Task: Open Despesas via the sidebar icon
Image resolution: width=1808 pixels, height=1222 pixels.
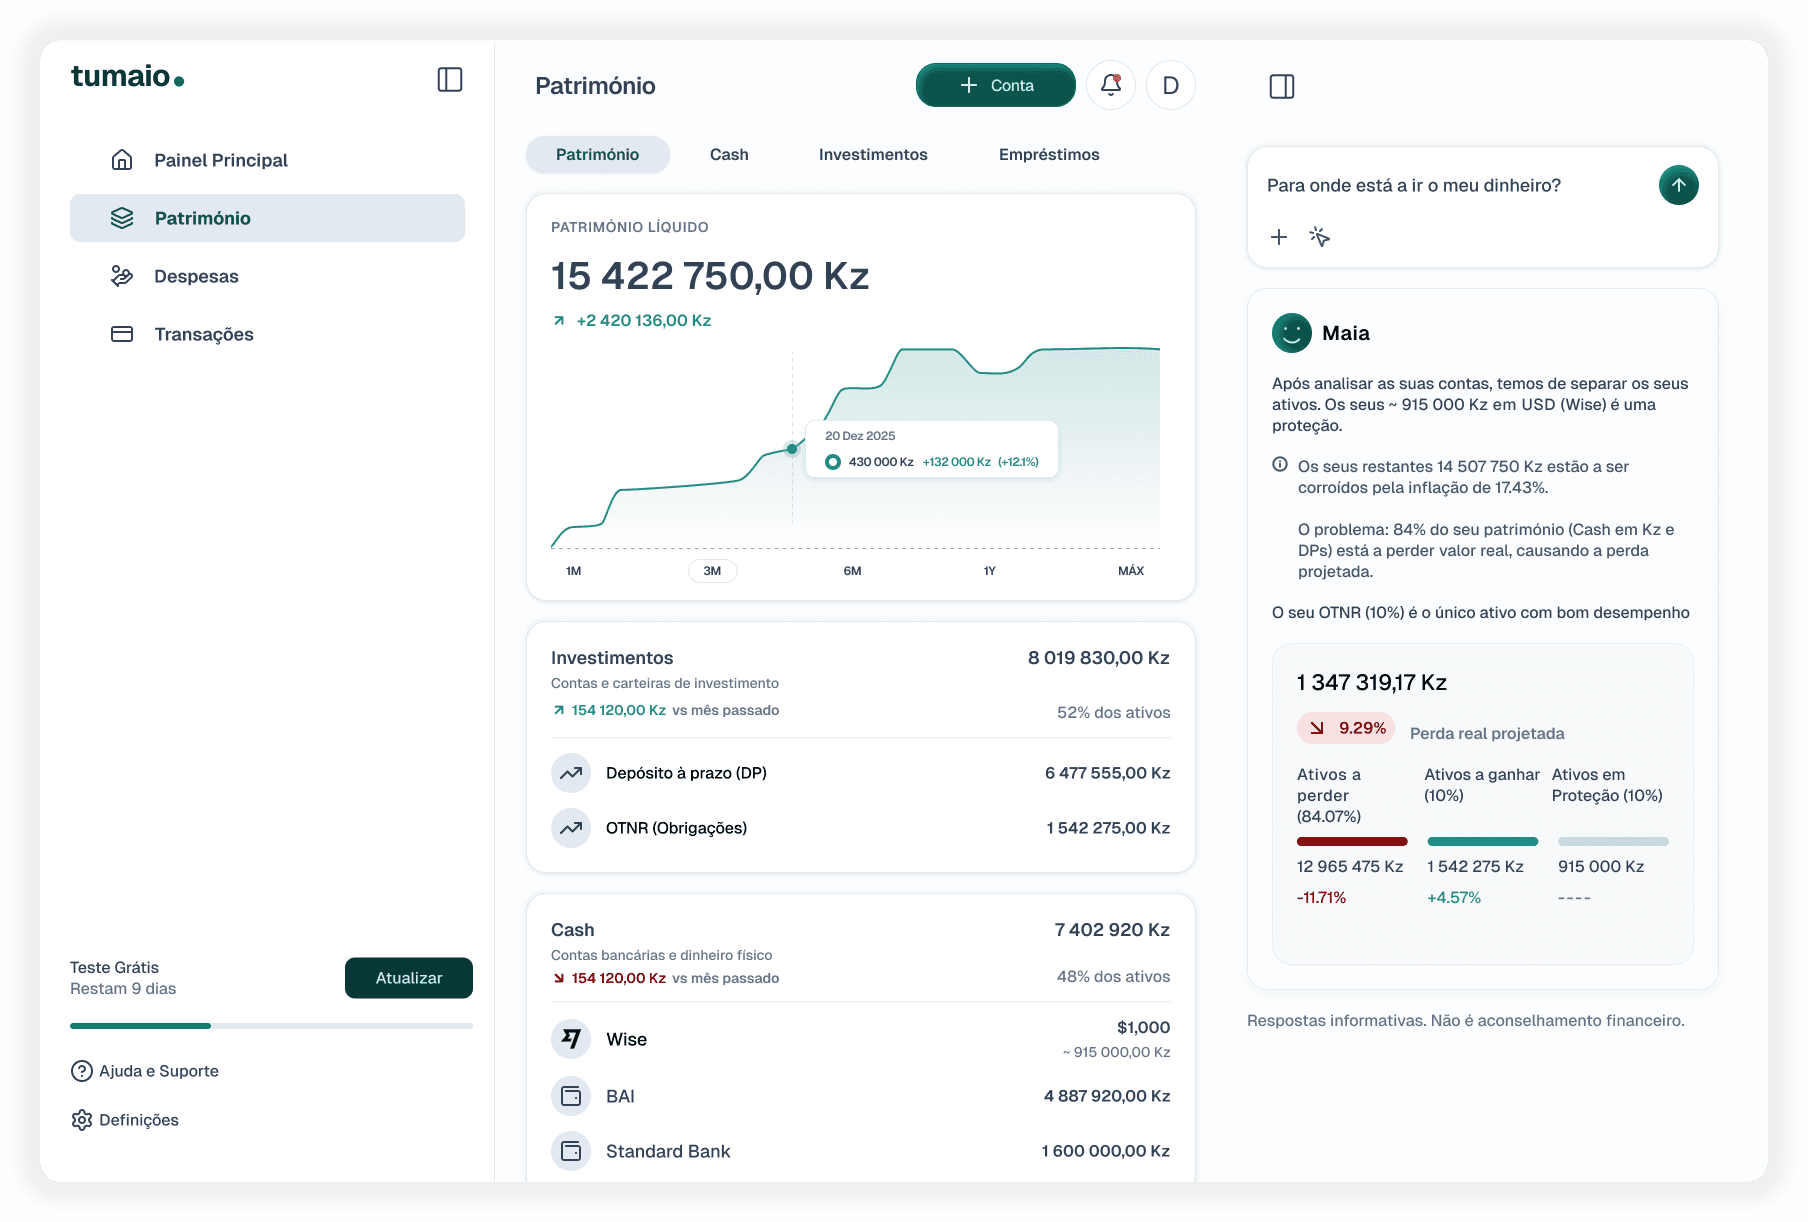Action: click(x=121, y=276)
